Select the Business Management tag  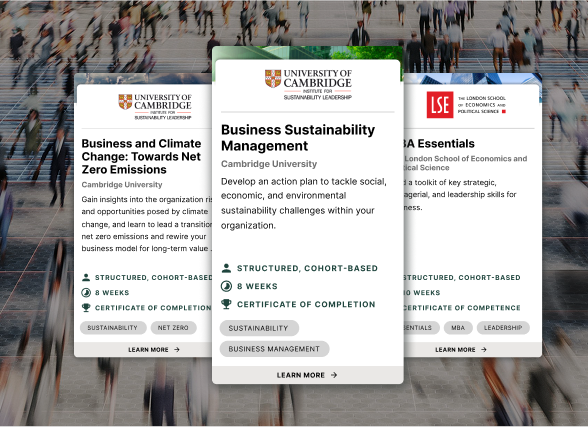(x=274, y=349)
